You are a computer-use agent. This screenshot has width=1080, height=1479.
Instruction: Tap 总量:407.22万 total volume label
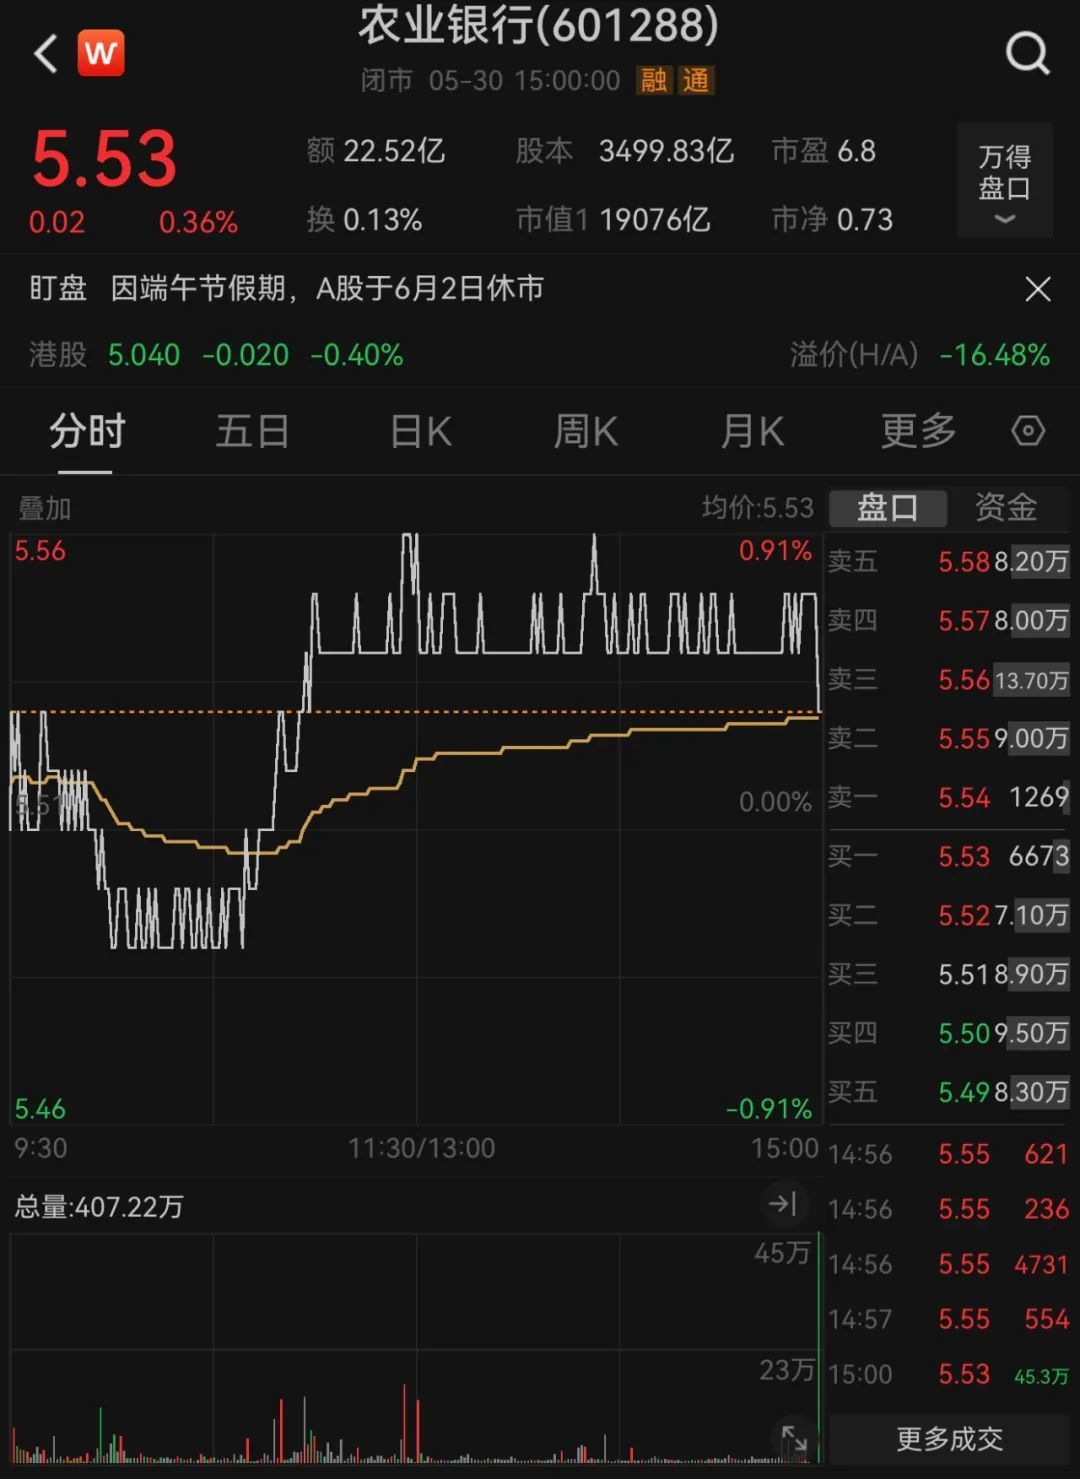[x=99, y=1207]
